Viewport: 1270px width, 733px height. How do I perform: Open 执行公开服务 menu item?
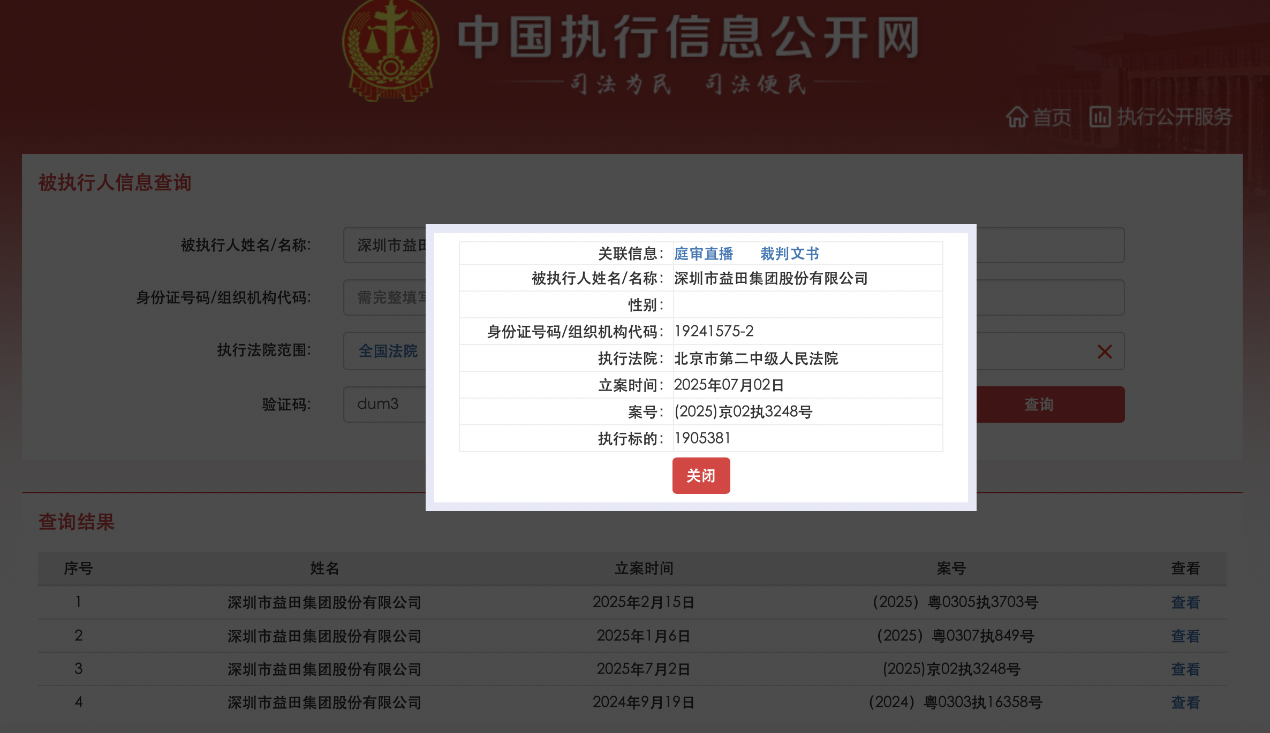[1175, 117]
